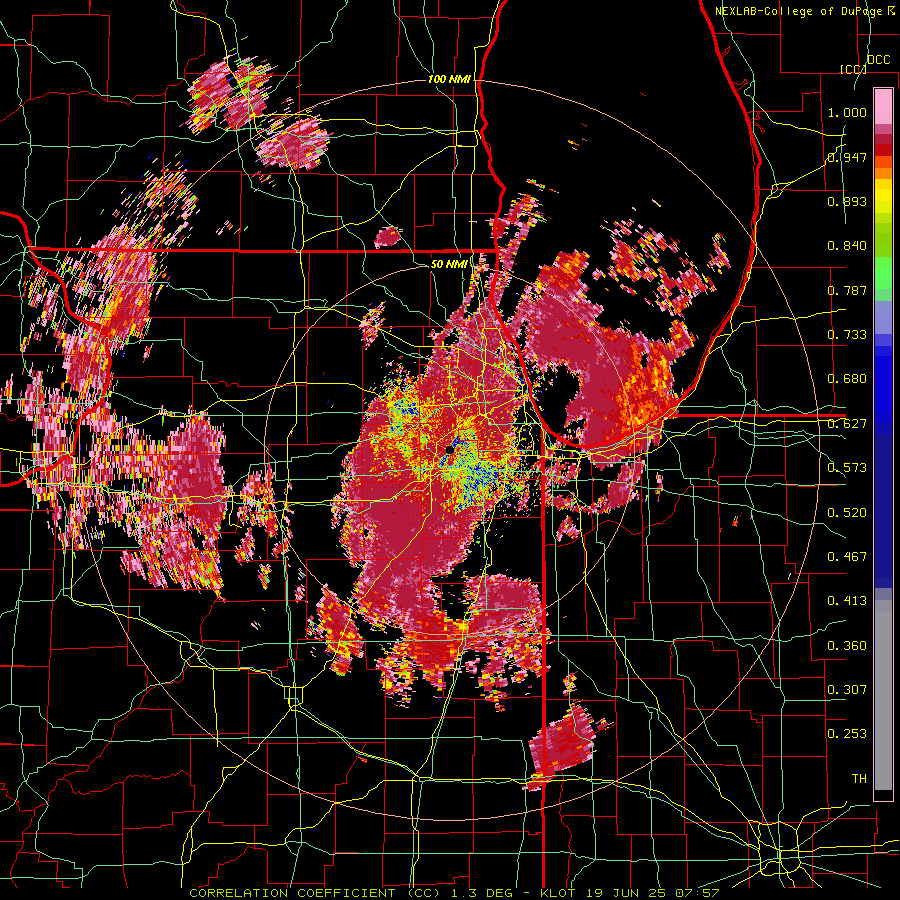This screenshot has height=900, width=900.
Task: Select the 0.573 legend value
Action: 847,468
